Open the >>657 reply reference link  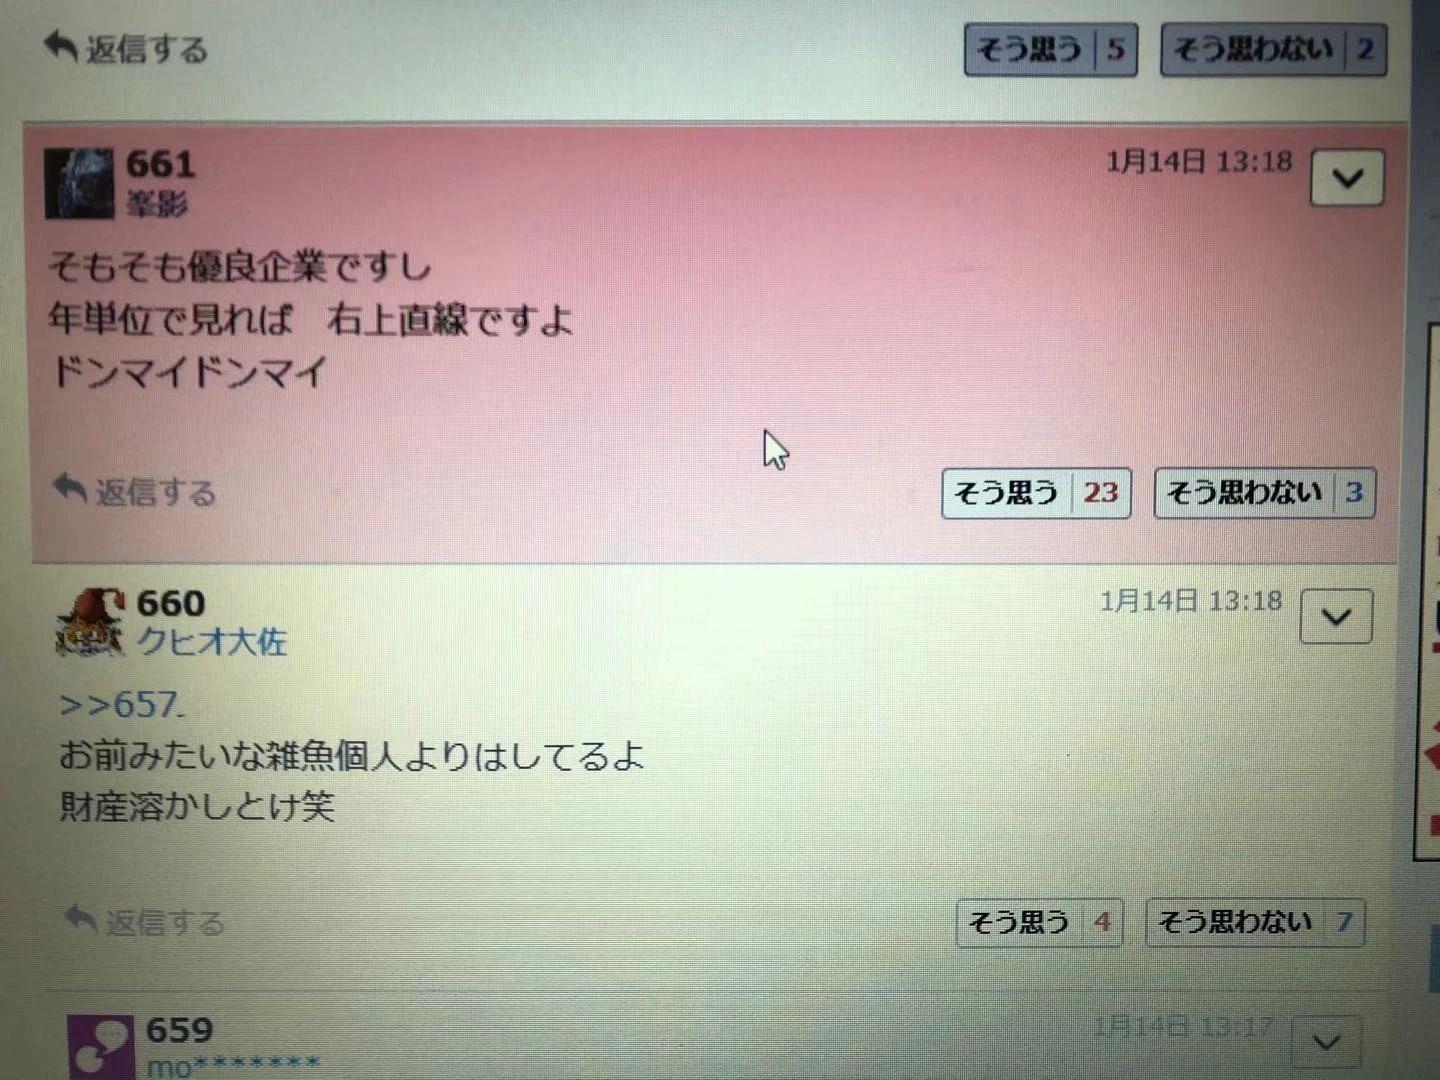click(x=121, y=705)
